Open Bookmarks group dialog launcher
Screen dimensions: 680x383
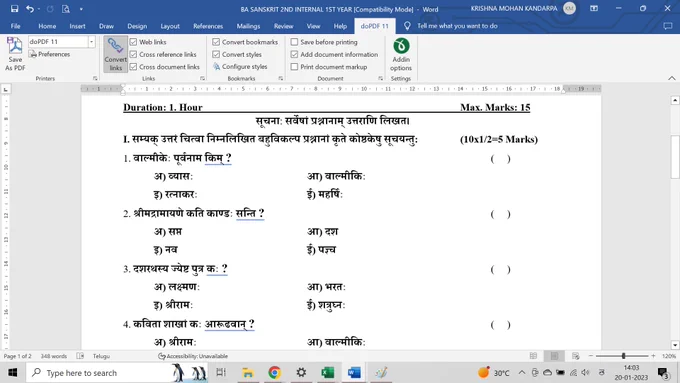pos(281,79)
